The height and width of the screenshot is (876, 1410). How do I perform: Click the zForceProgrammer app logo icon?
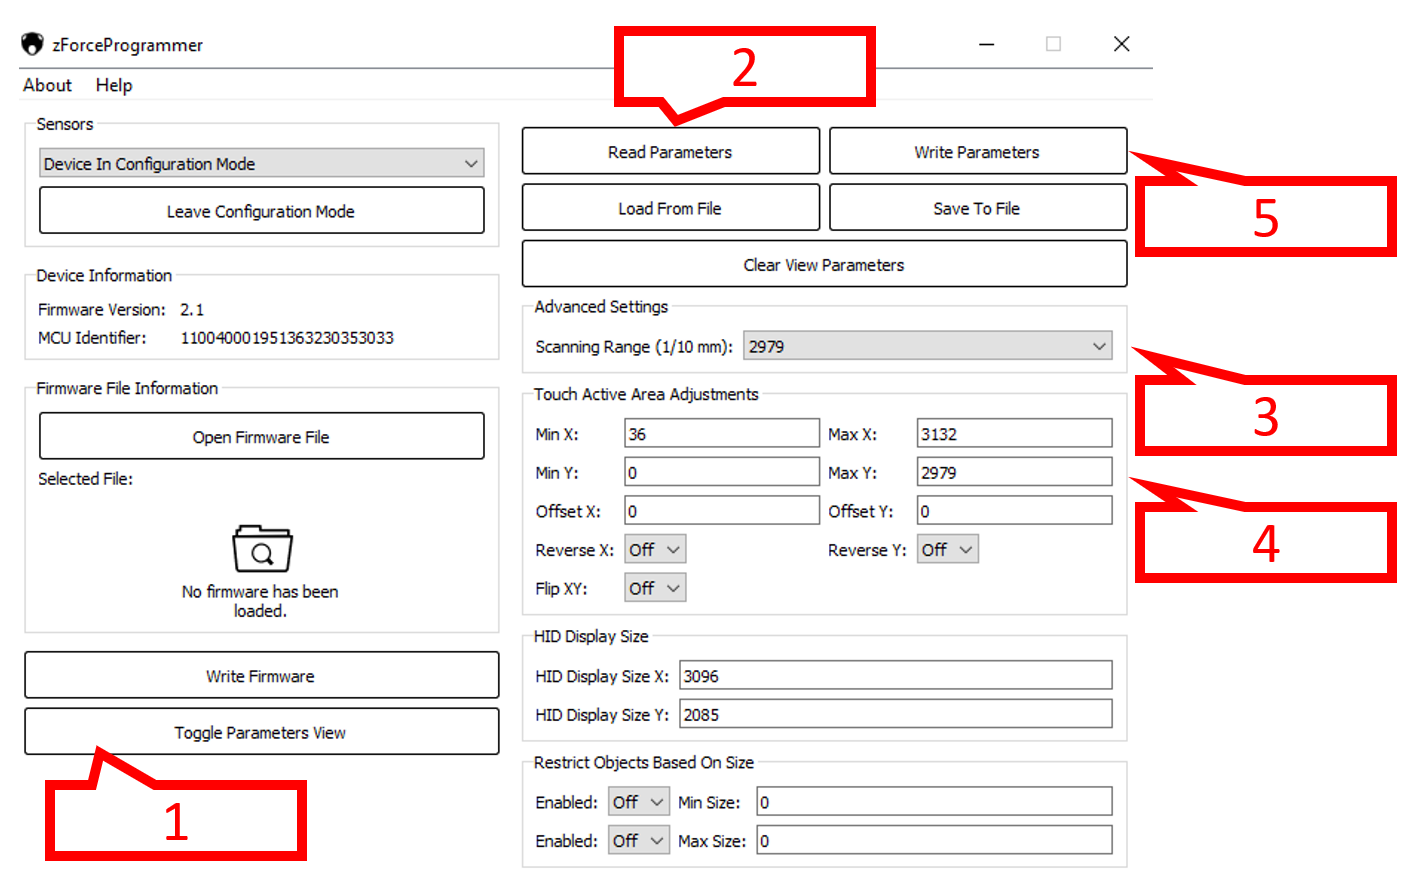coord(32,44)
